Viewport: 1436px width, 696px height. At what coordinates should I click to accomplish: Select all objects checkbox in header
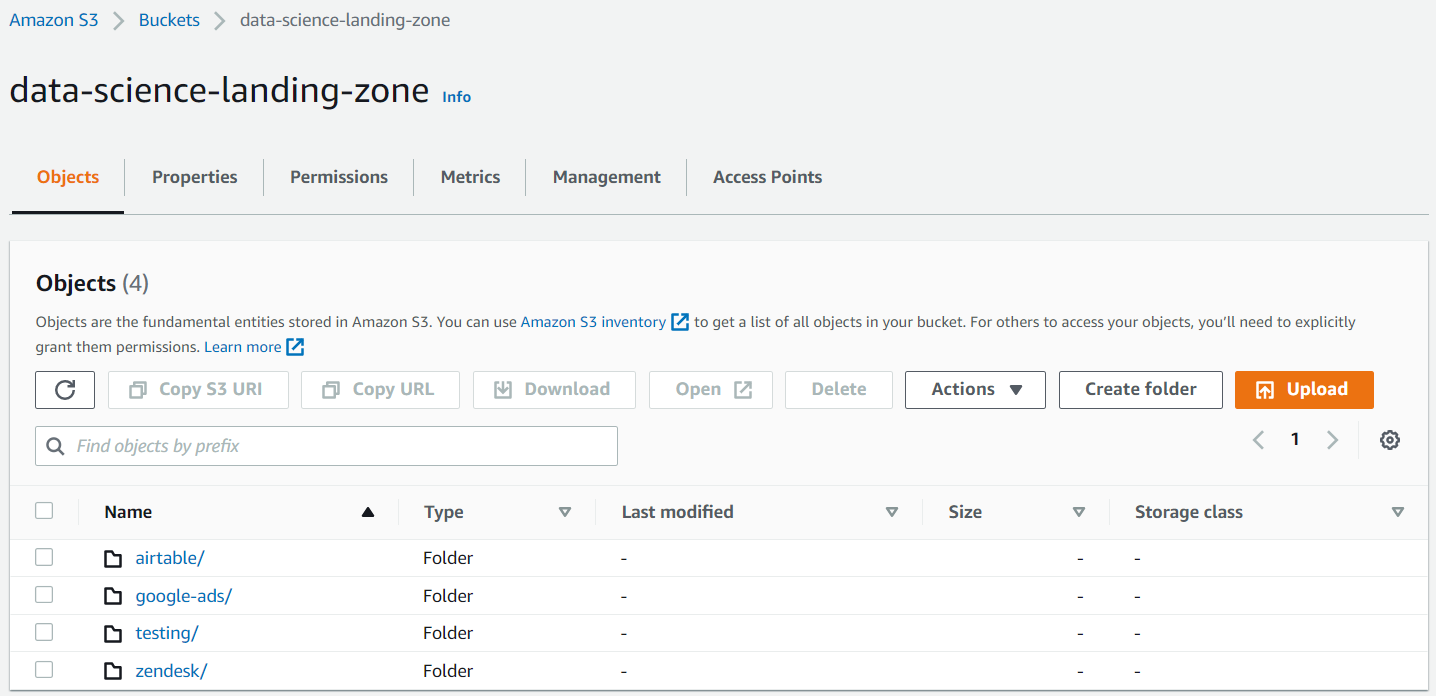[x=44, y=511]
